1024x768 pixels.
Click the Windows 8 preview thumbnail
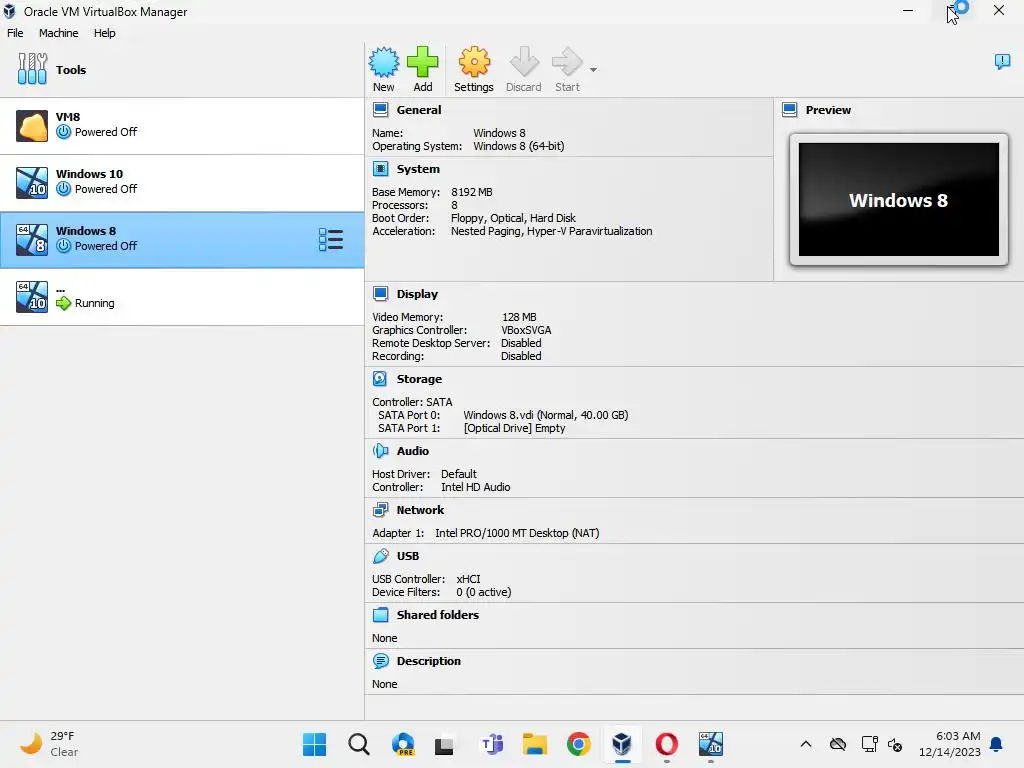(899, 200)
